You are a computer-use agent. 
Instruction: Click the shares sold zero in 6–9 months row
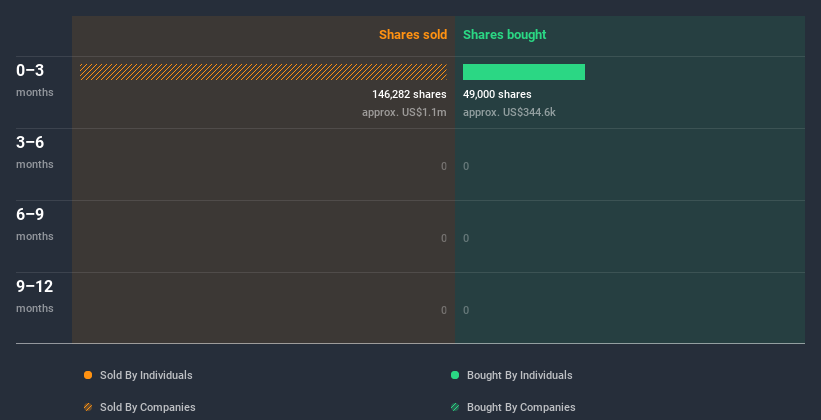[x=444, y=238]
